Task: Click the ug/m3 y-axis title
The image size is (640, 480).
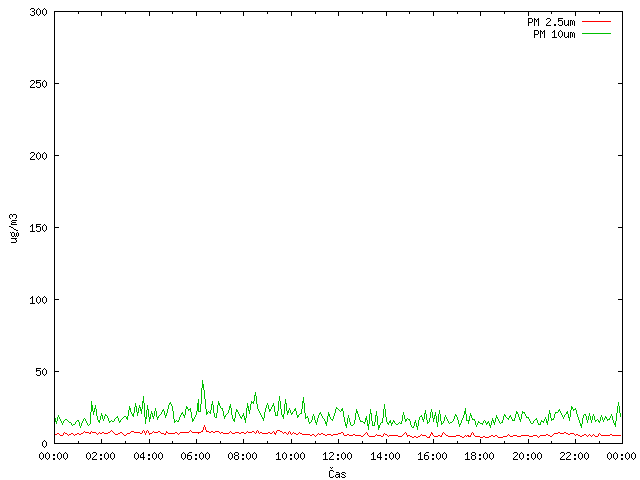Action: point(14,228)
